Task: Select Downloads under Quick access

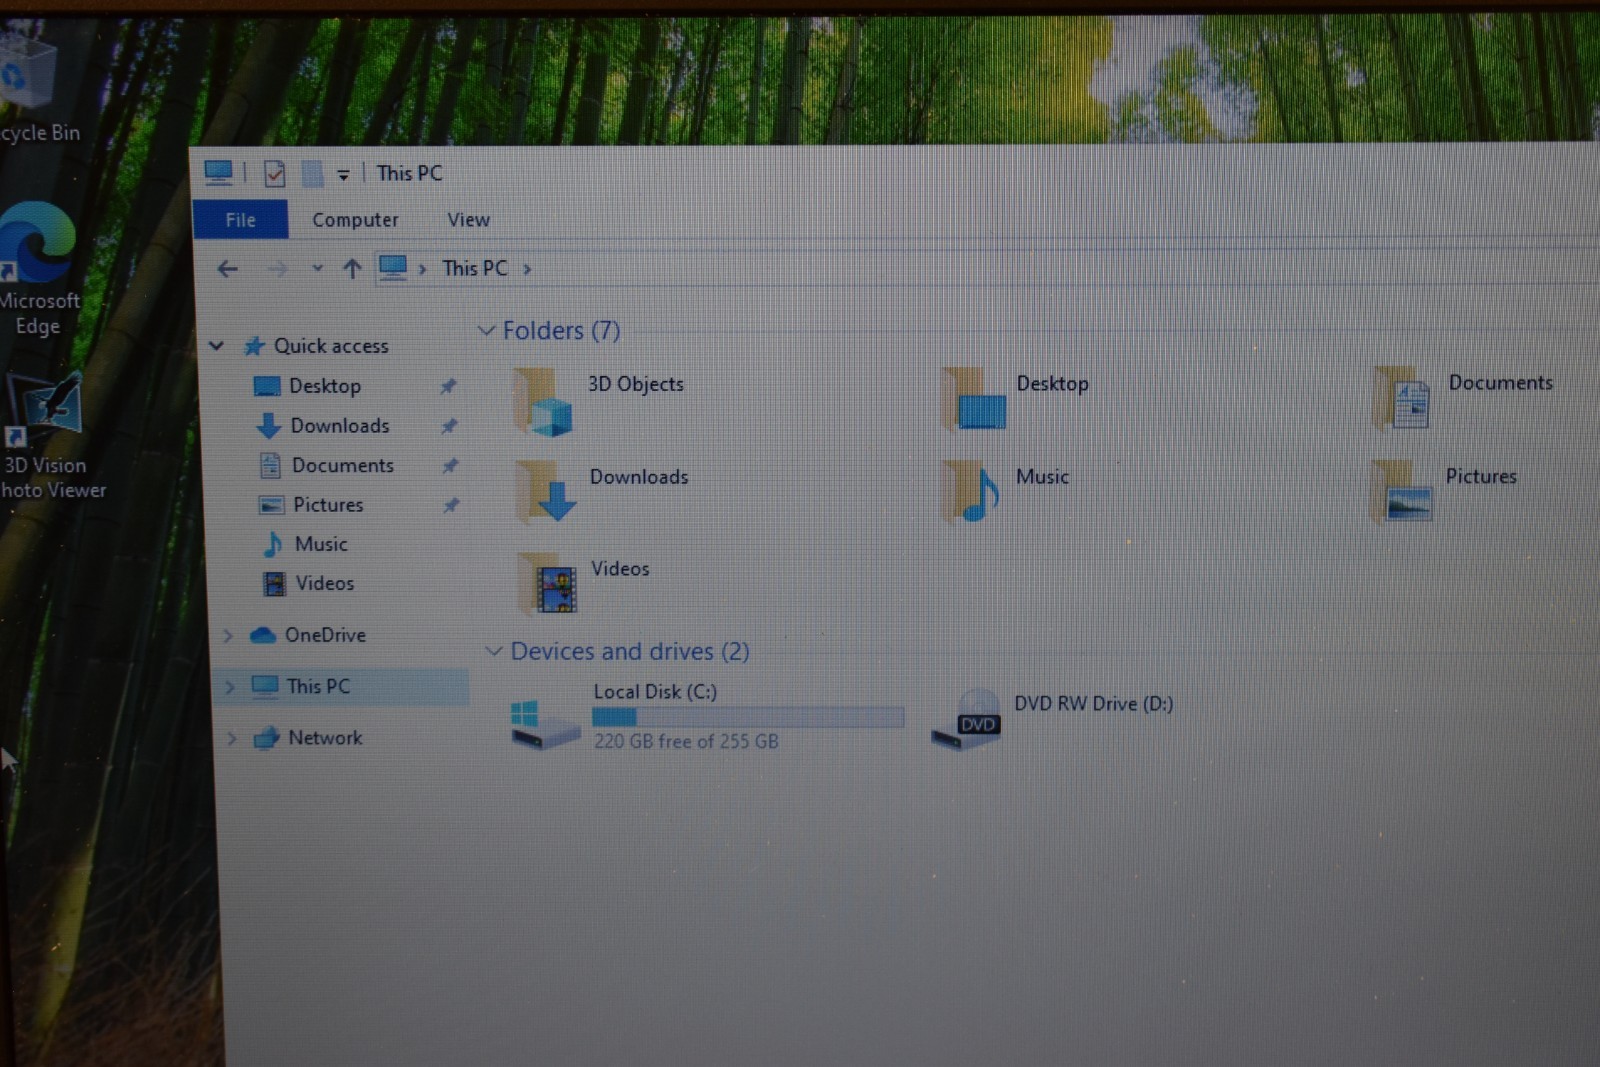Action: [x=340, y=426]
